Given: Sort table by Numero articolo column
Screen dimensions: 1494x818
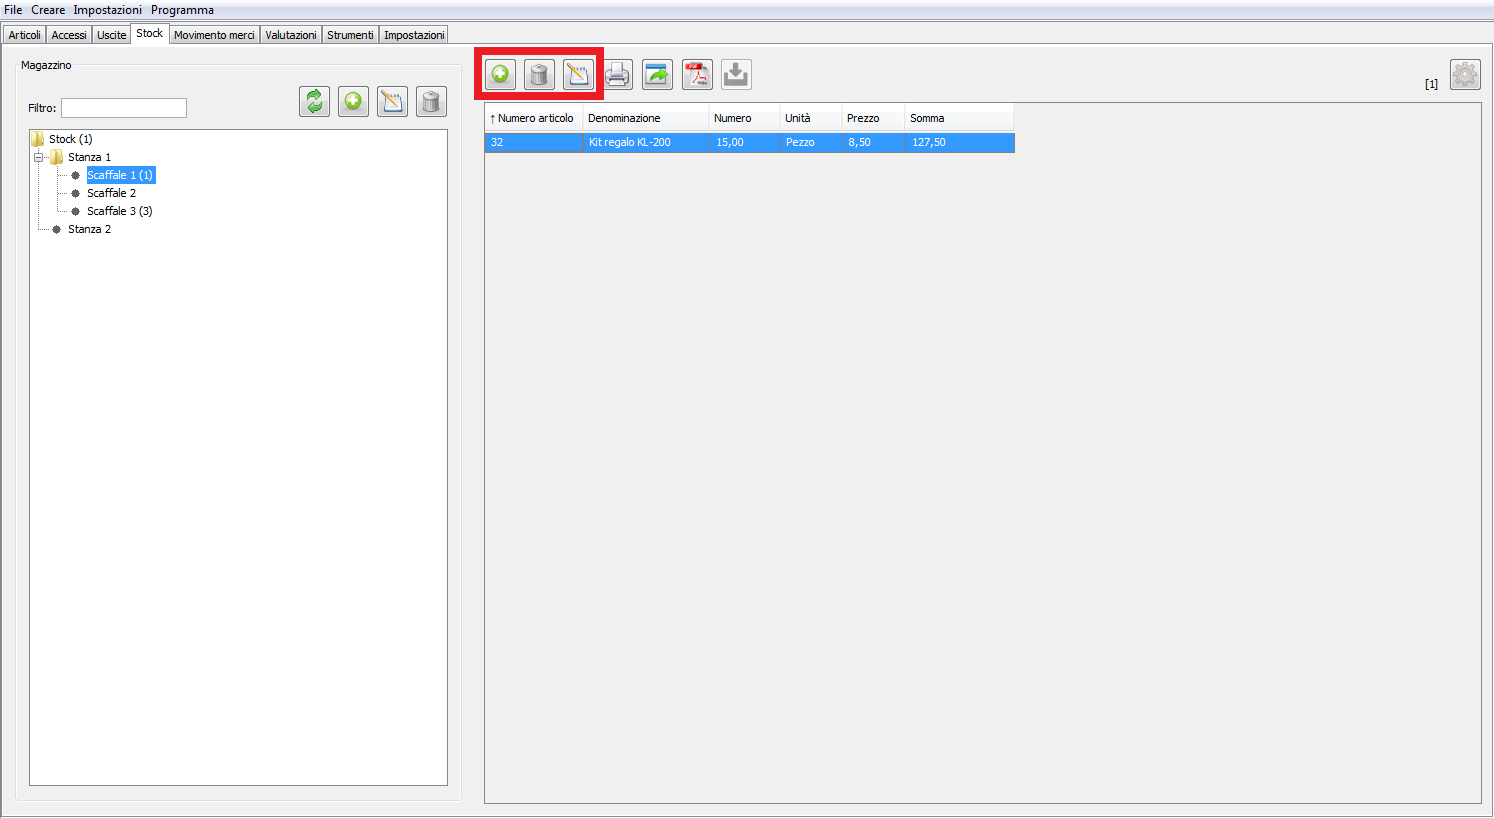Looking at the screenshot, I should coord(534,118).
